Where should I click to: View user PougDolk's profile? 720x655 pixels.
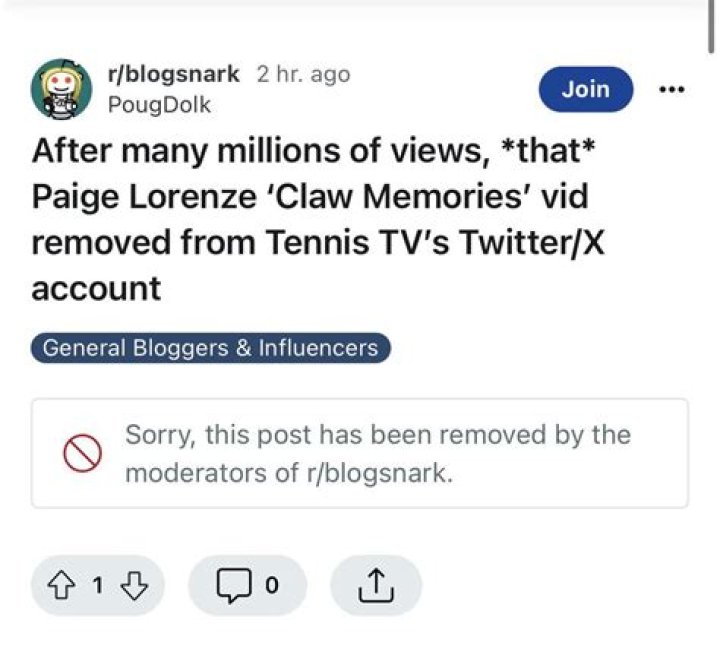[159, 103]
